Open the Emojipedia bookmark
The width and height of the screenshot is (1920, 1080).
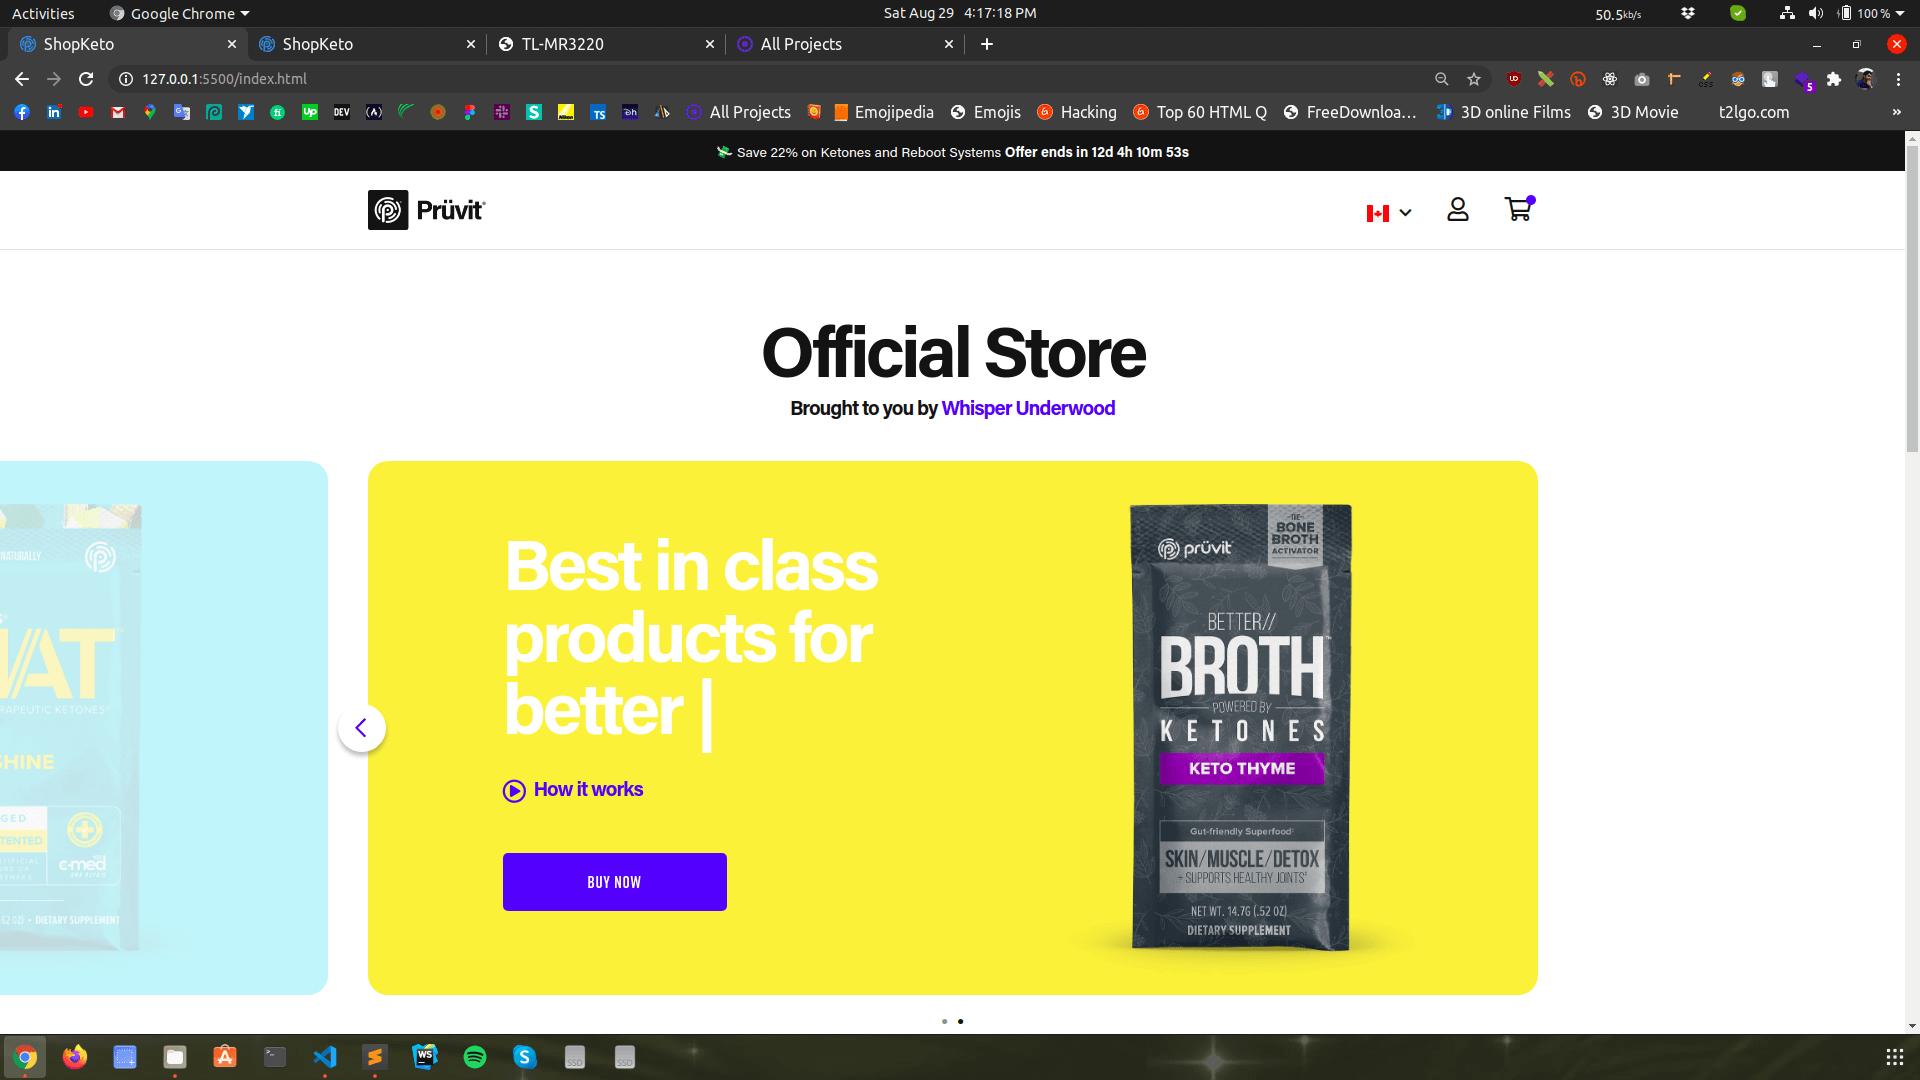(881, 112)
